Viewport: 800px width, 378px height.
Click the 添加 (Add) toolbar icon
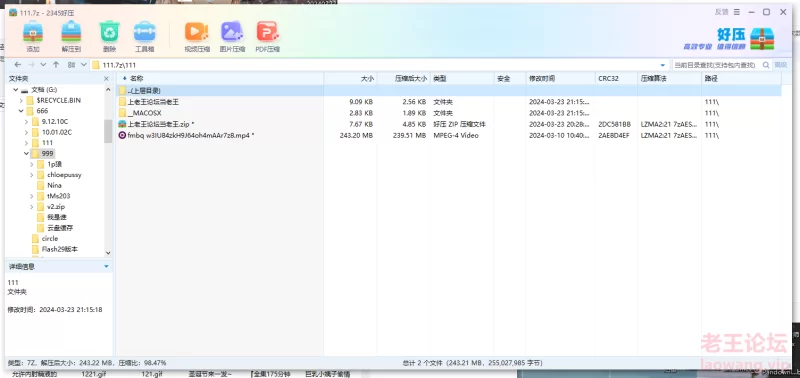(33, 37)
